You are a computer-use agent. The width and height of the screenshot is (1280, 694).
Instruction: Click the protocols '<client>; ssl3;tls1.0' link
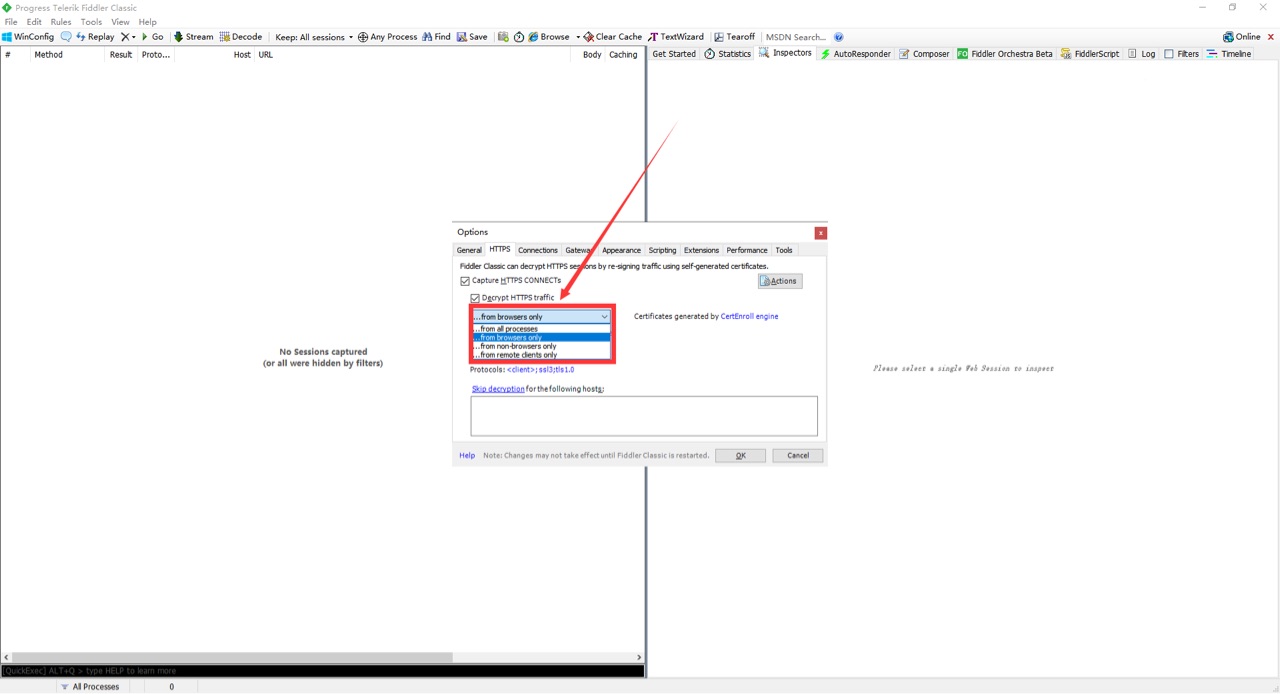tap(540, 370)
